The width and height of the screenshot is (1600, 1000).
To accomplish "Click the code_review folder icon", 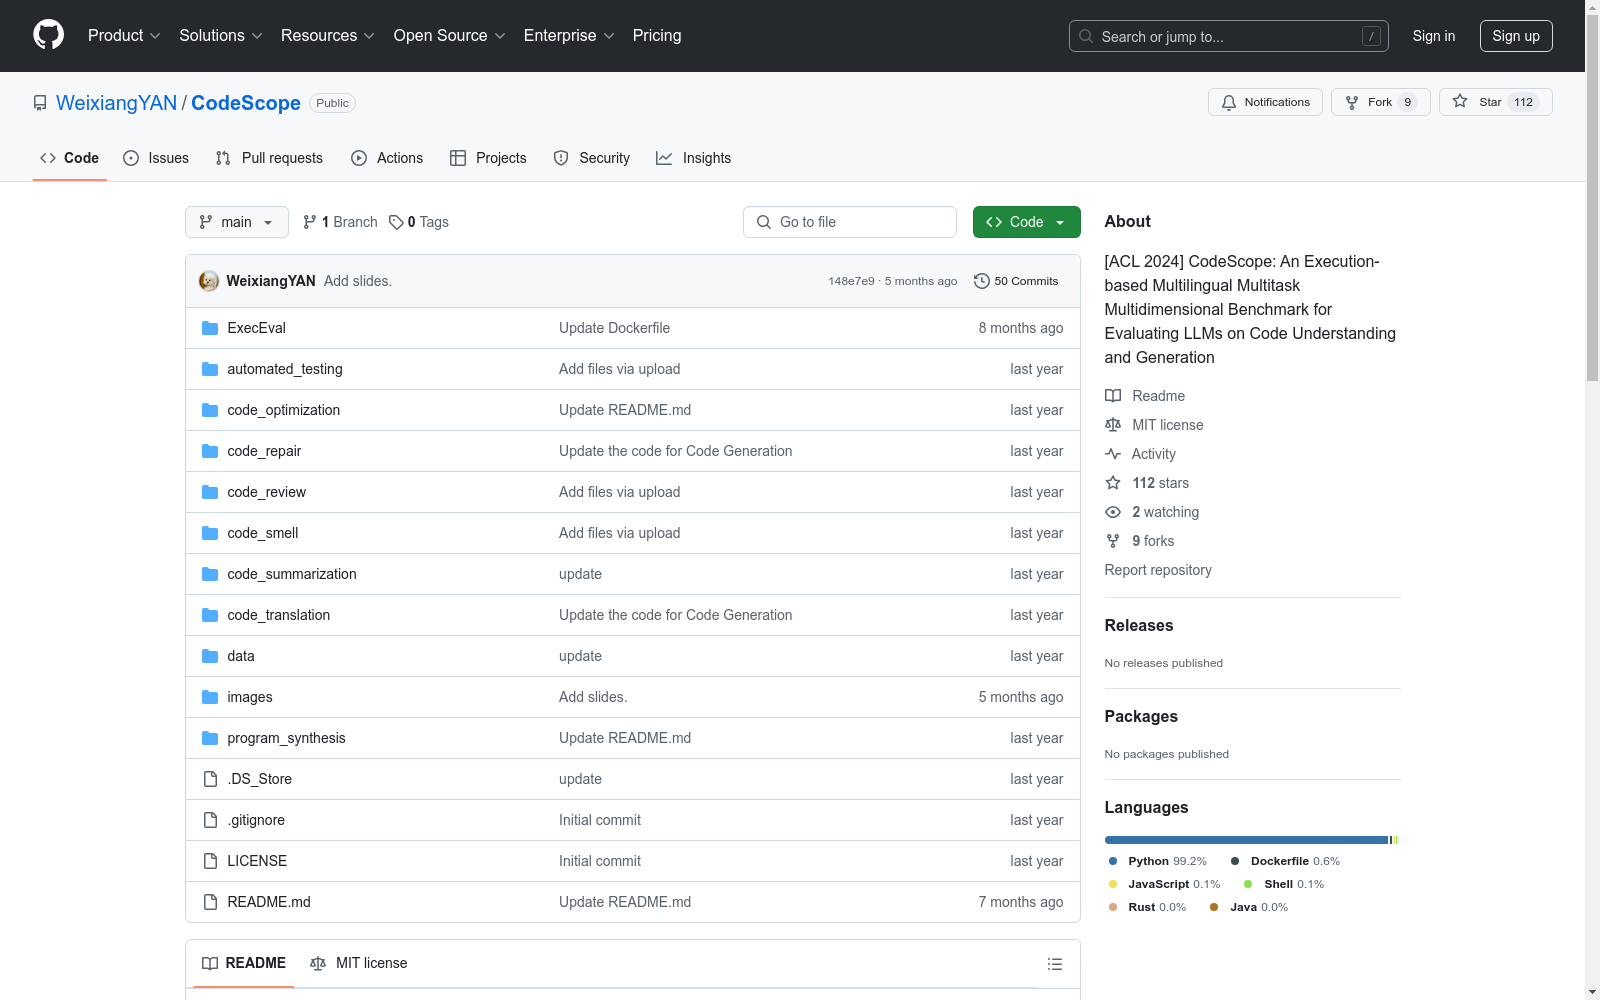I will click(x=210, y=492).
